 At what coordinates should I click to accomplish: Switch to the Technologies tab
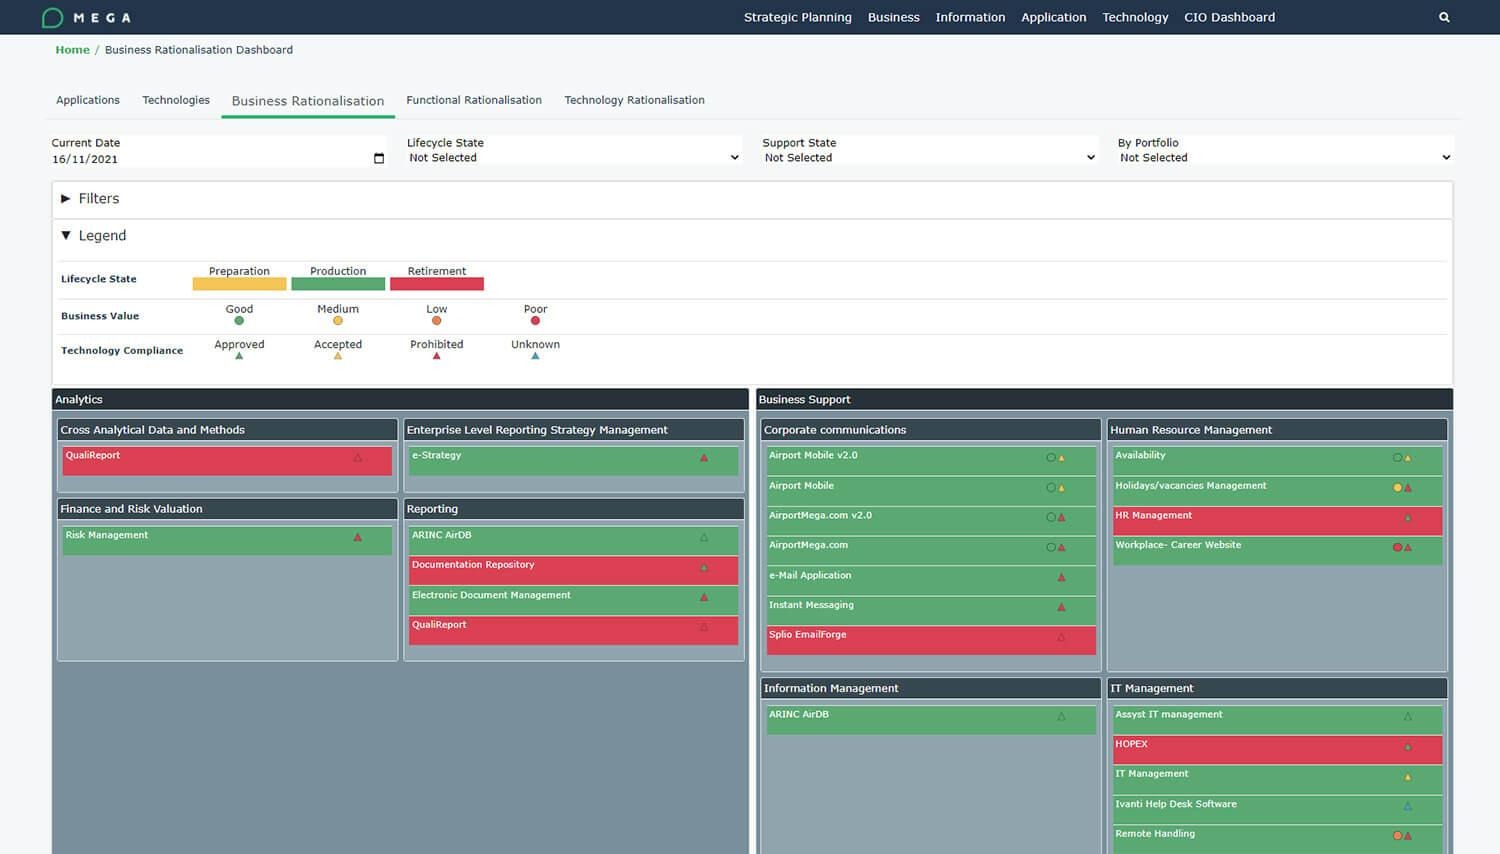coord(176,100)
